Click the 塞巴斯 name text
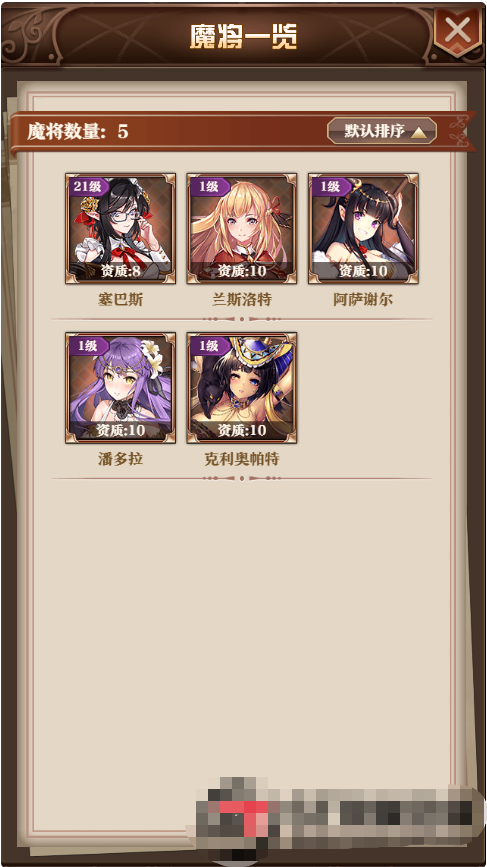Image resolution: width=487 pixels, height=867 pixels. click(120, 300)
